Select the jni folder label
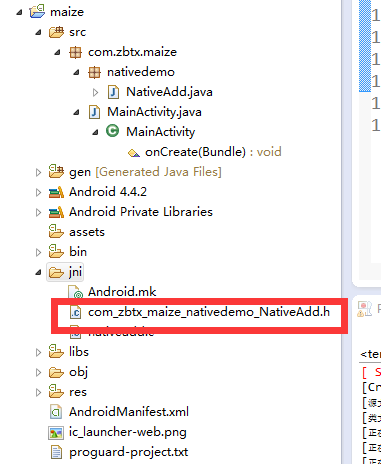Screen dimensions: 381x464 (75, 272)
